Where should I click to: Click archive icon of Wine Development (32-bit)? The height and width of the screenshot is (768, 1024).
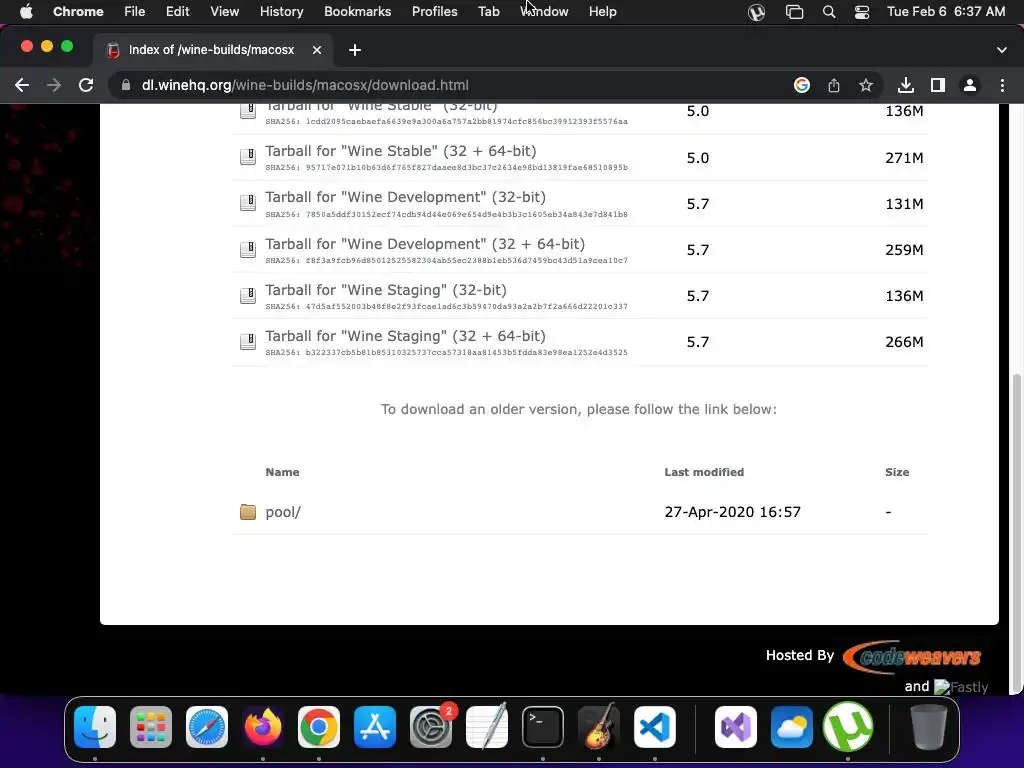[x=248, y=203]
